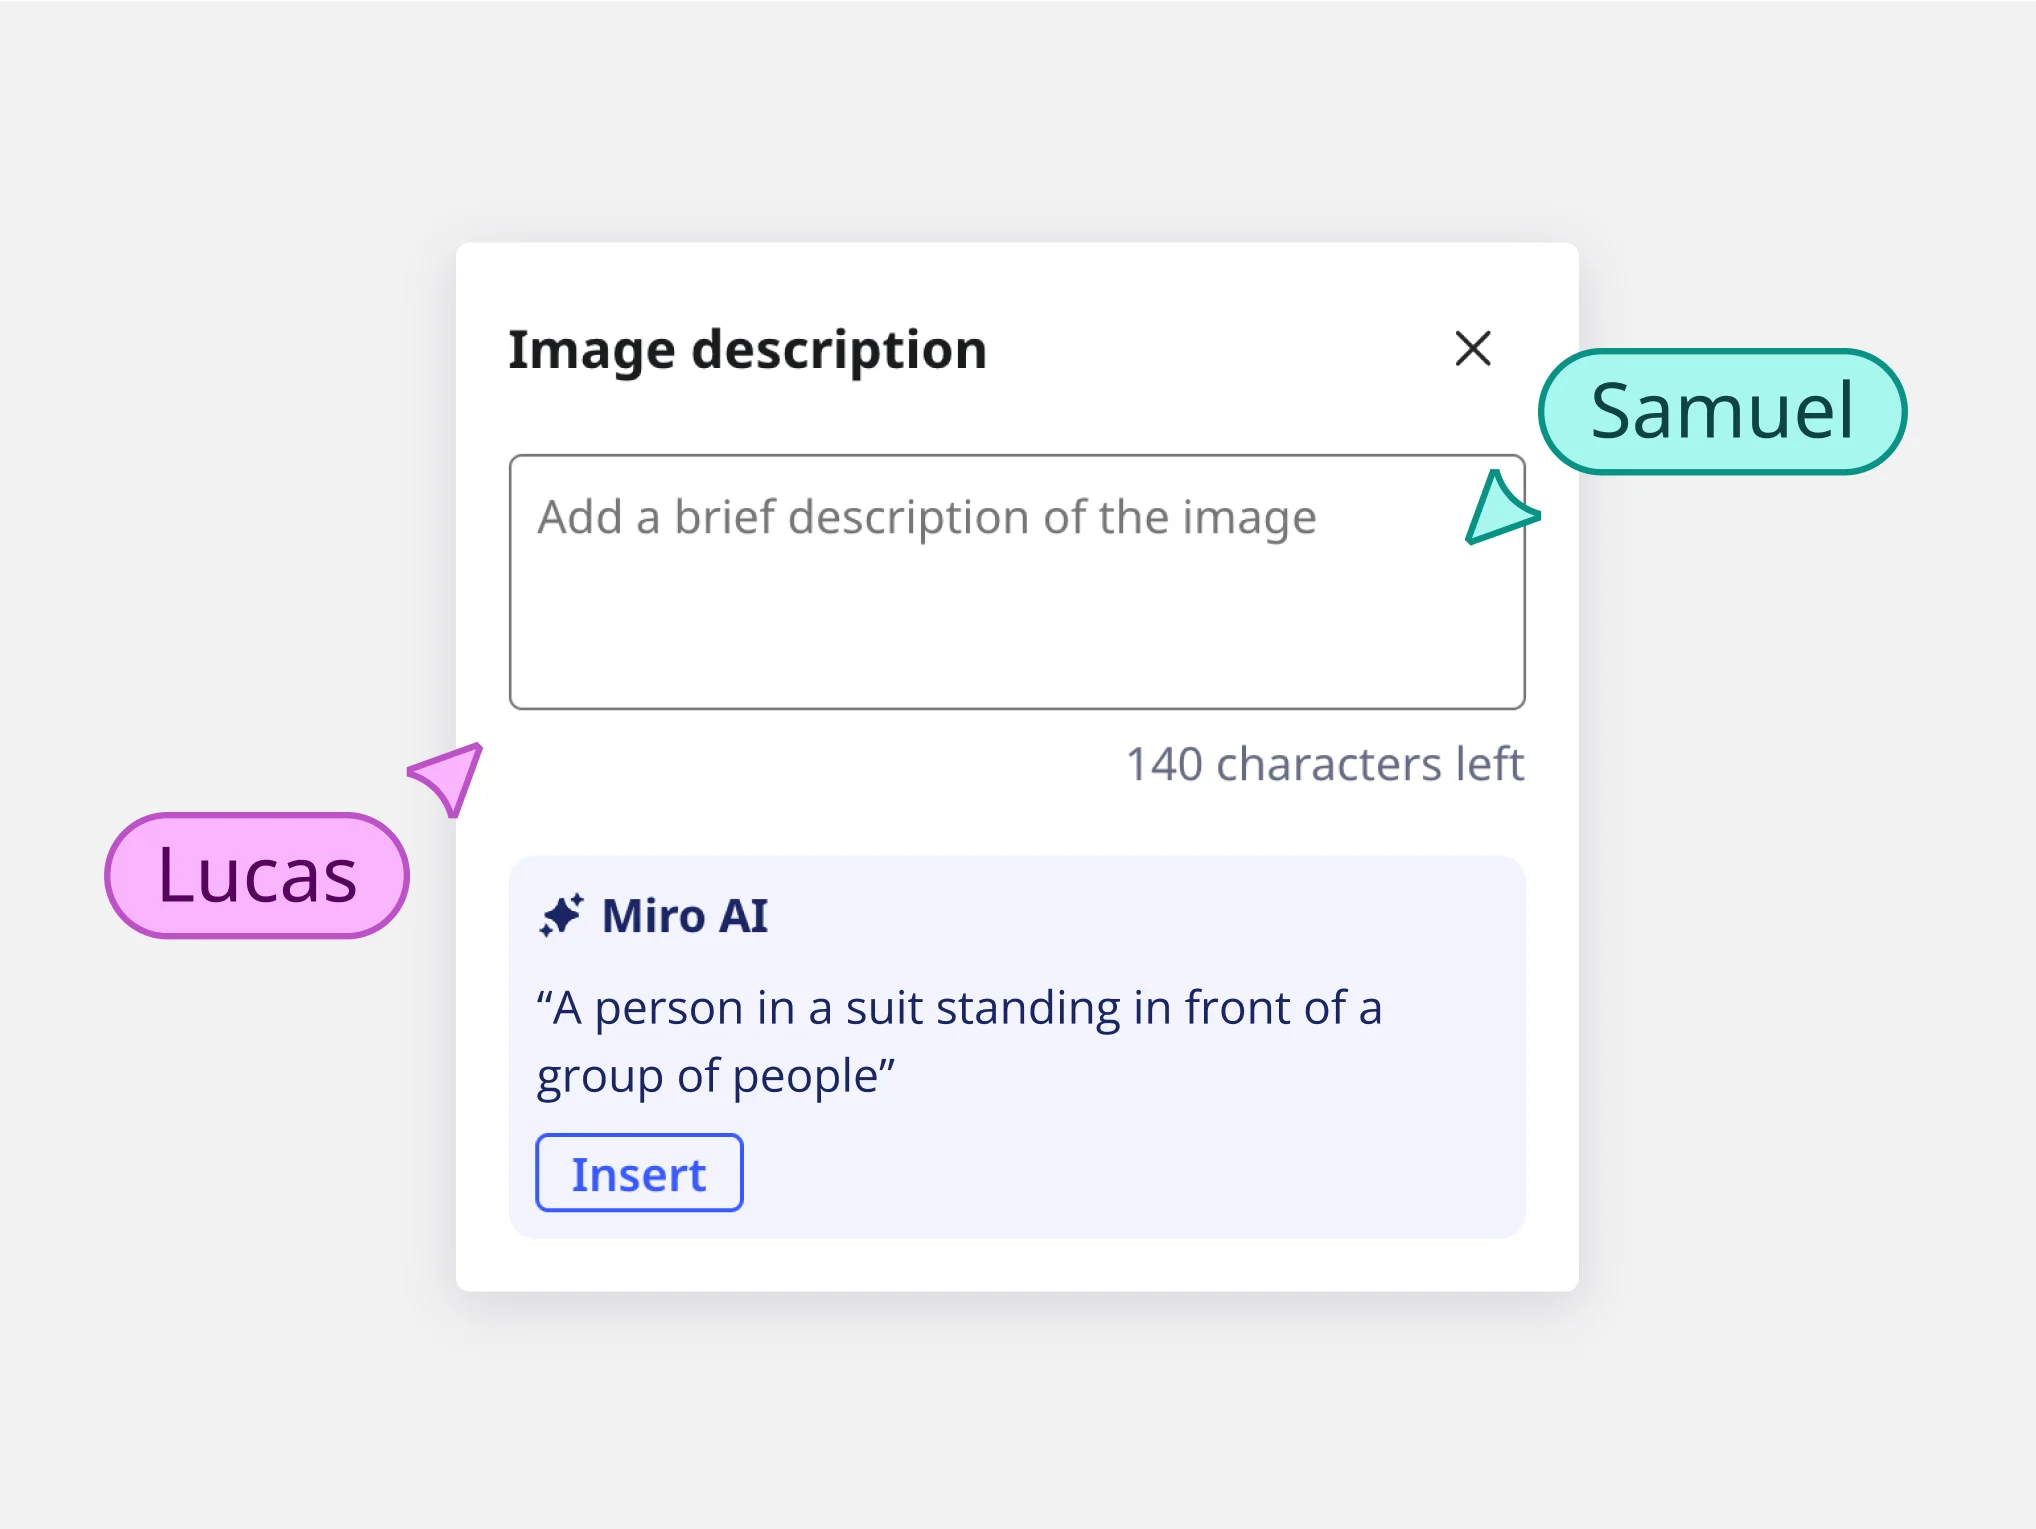Click the 'Add a brief description' placeholder text
Image resolution: width=2036 pixels, height=1529 pixels.
point(926,518)
